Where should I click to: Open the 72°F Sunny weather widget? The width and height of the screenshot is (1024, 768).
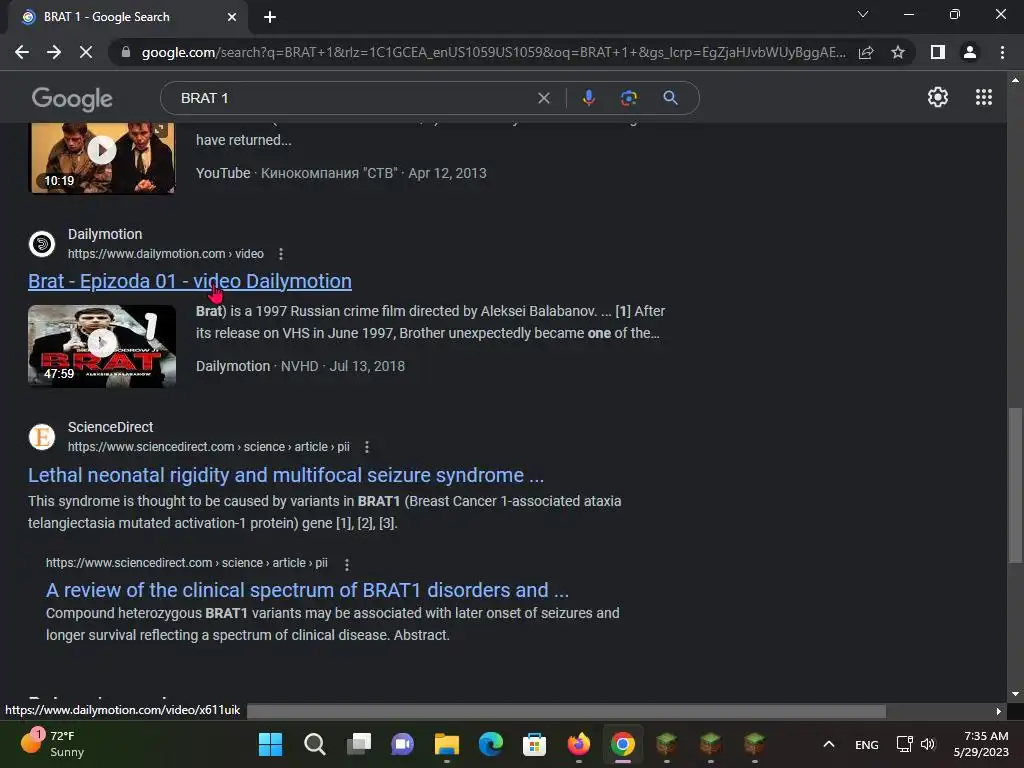tap(52, 744)
